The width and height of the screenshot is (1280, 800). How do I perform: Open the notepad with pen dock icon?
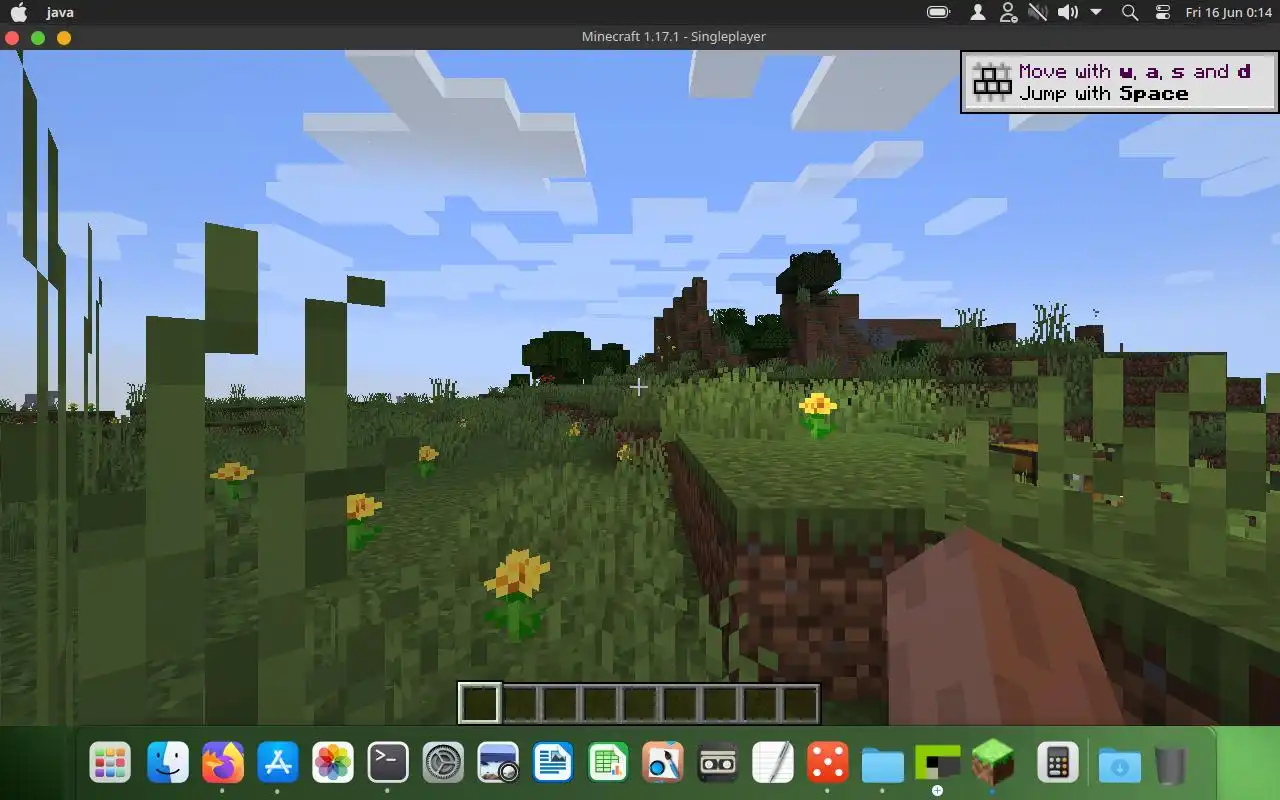[x=773, y=764]
